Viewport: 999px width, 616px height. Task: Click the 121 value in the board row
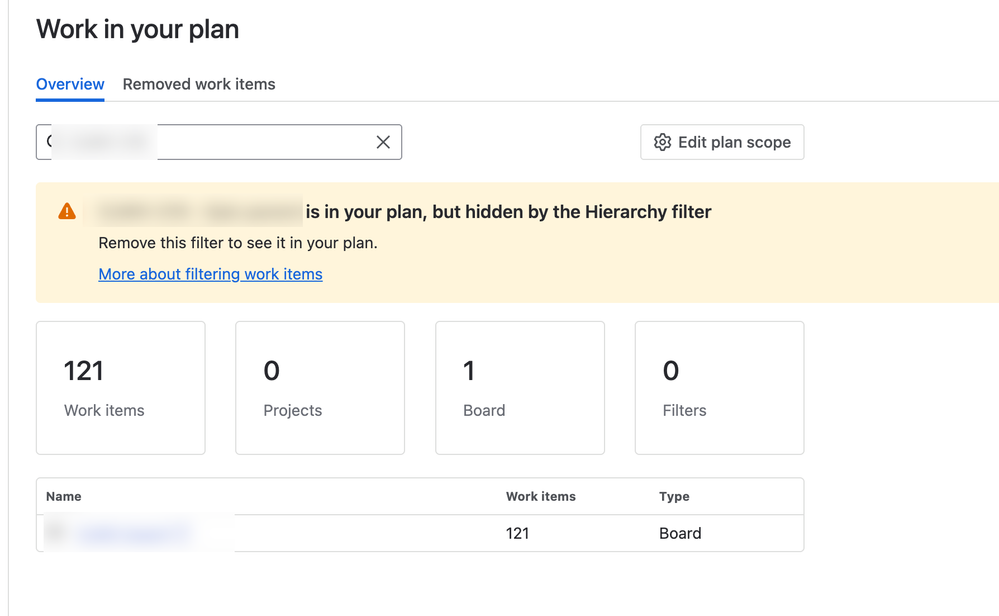518,533
